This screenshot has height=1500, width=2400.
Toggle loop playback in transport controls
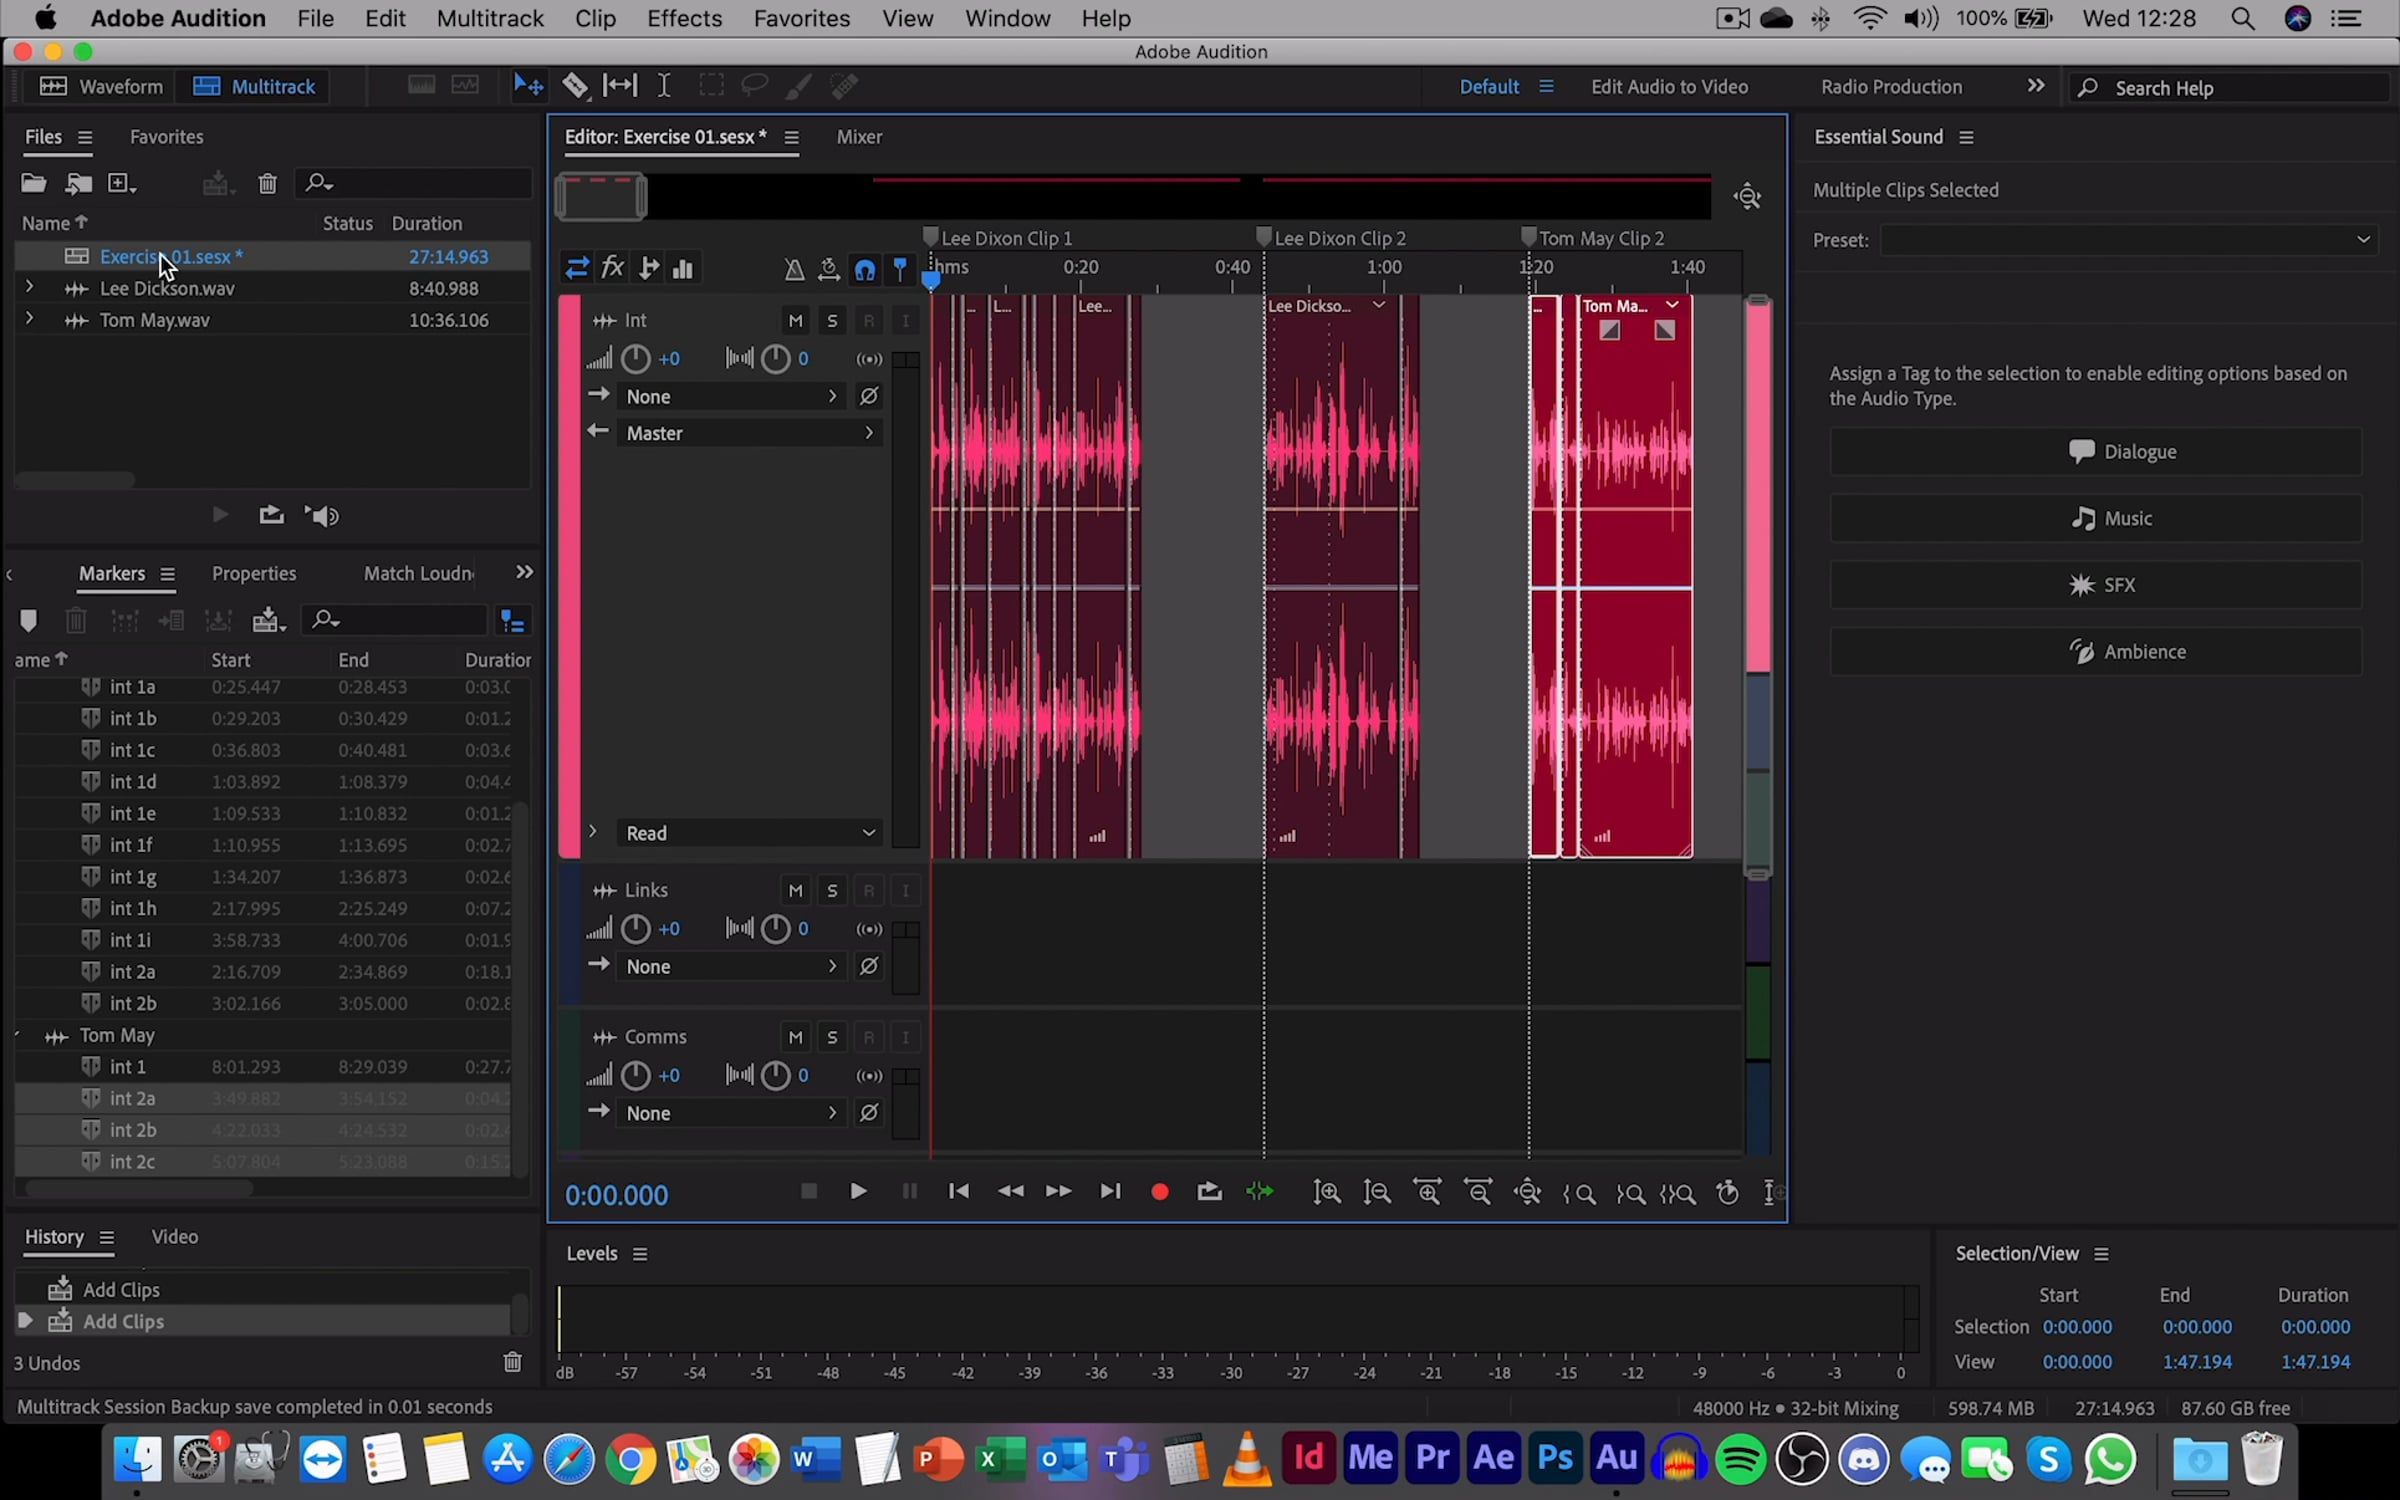pos(1209,1192)
